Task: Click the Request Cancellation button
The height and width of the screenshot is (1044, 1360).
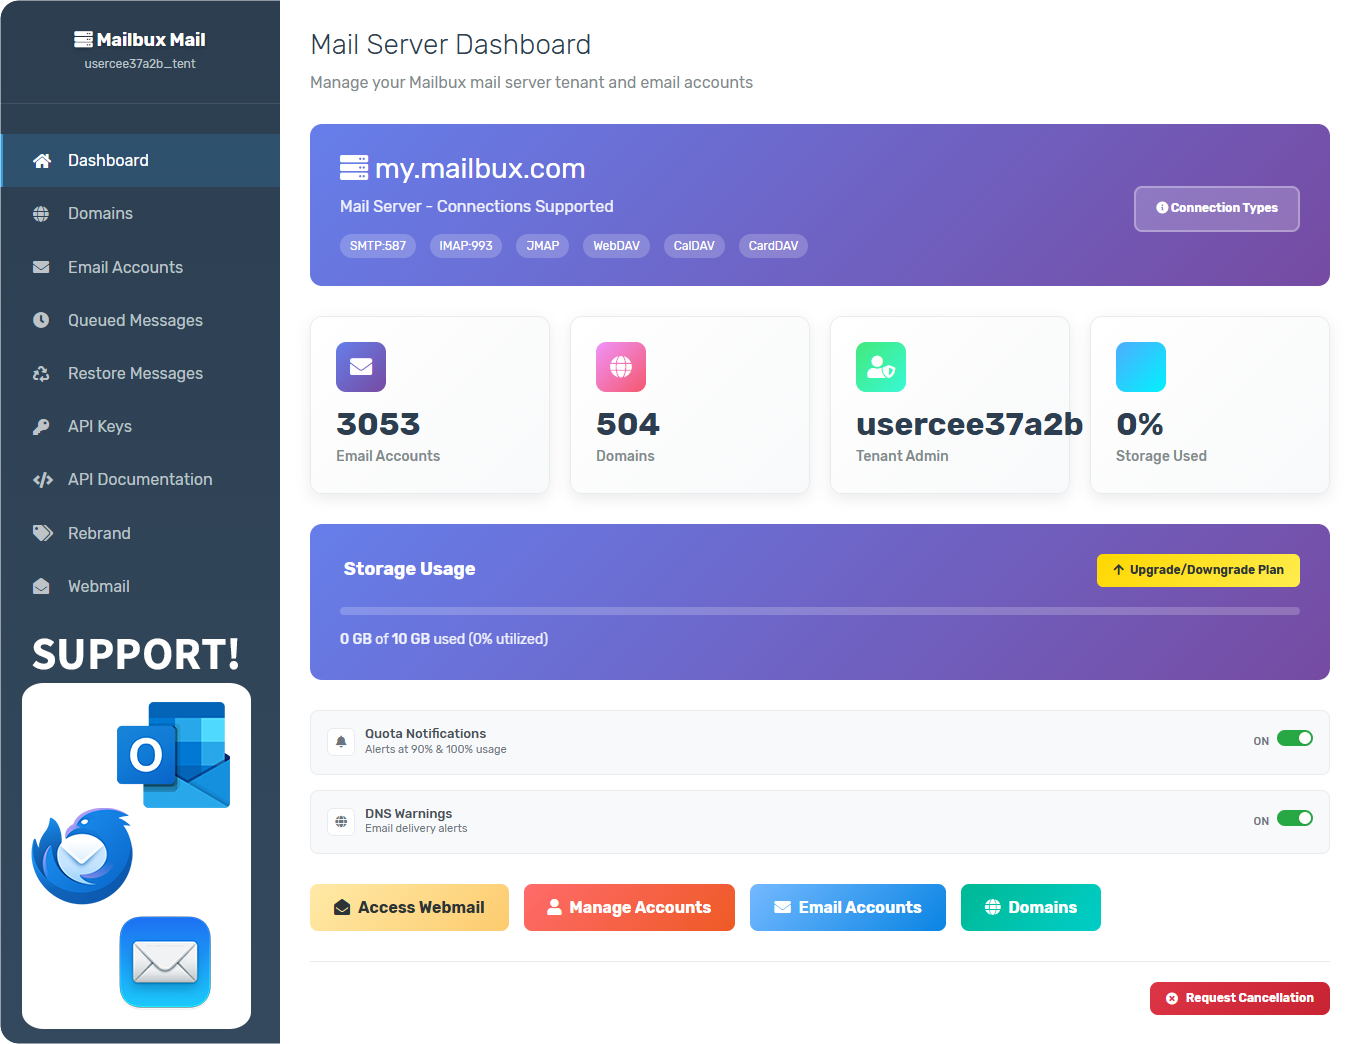Action: [1240, 999]
